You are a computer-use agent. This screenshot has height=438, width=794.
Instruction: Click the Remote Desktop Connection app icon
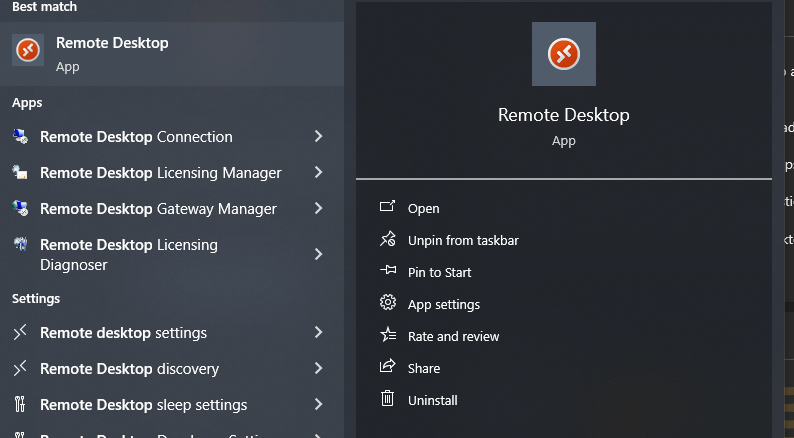click(20, 137)
